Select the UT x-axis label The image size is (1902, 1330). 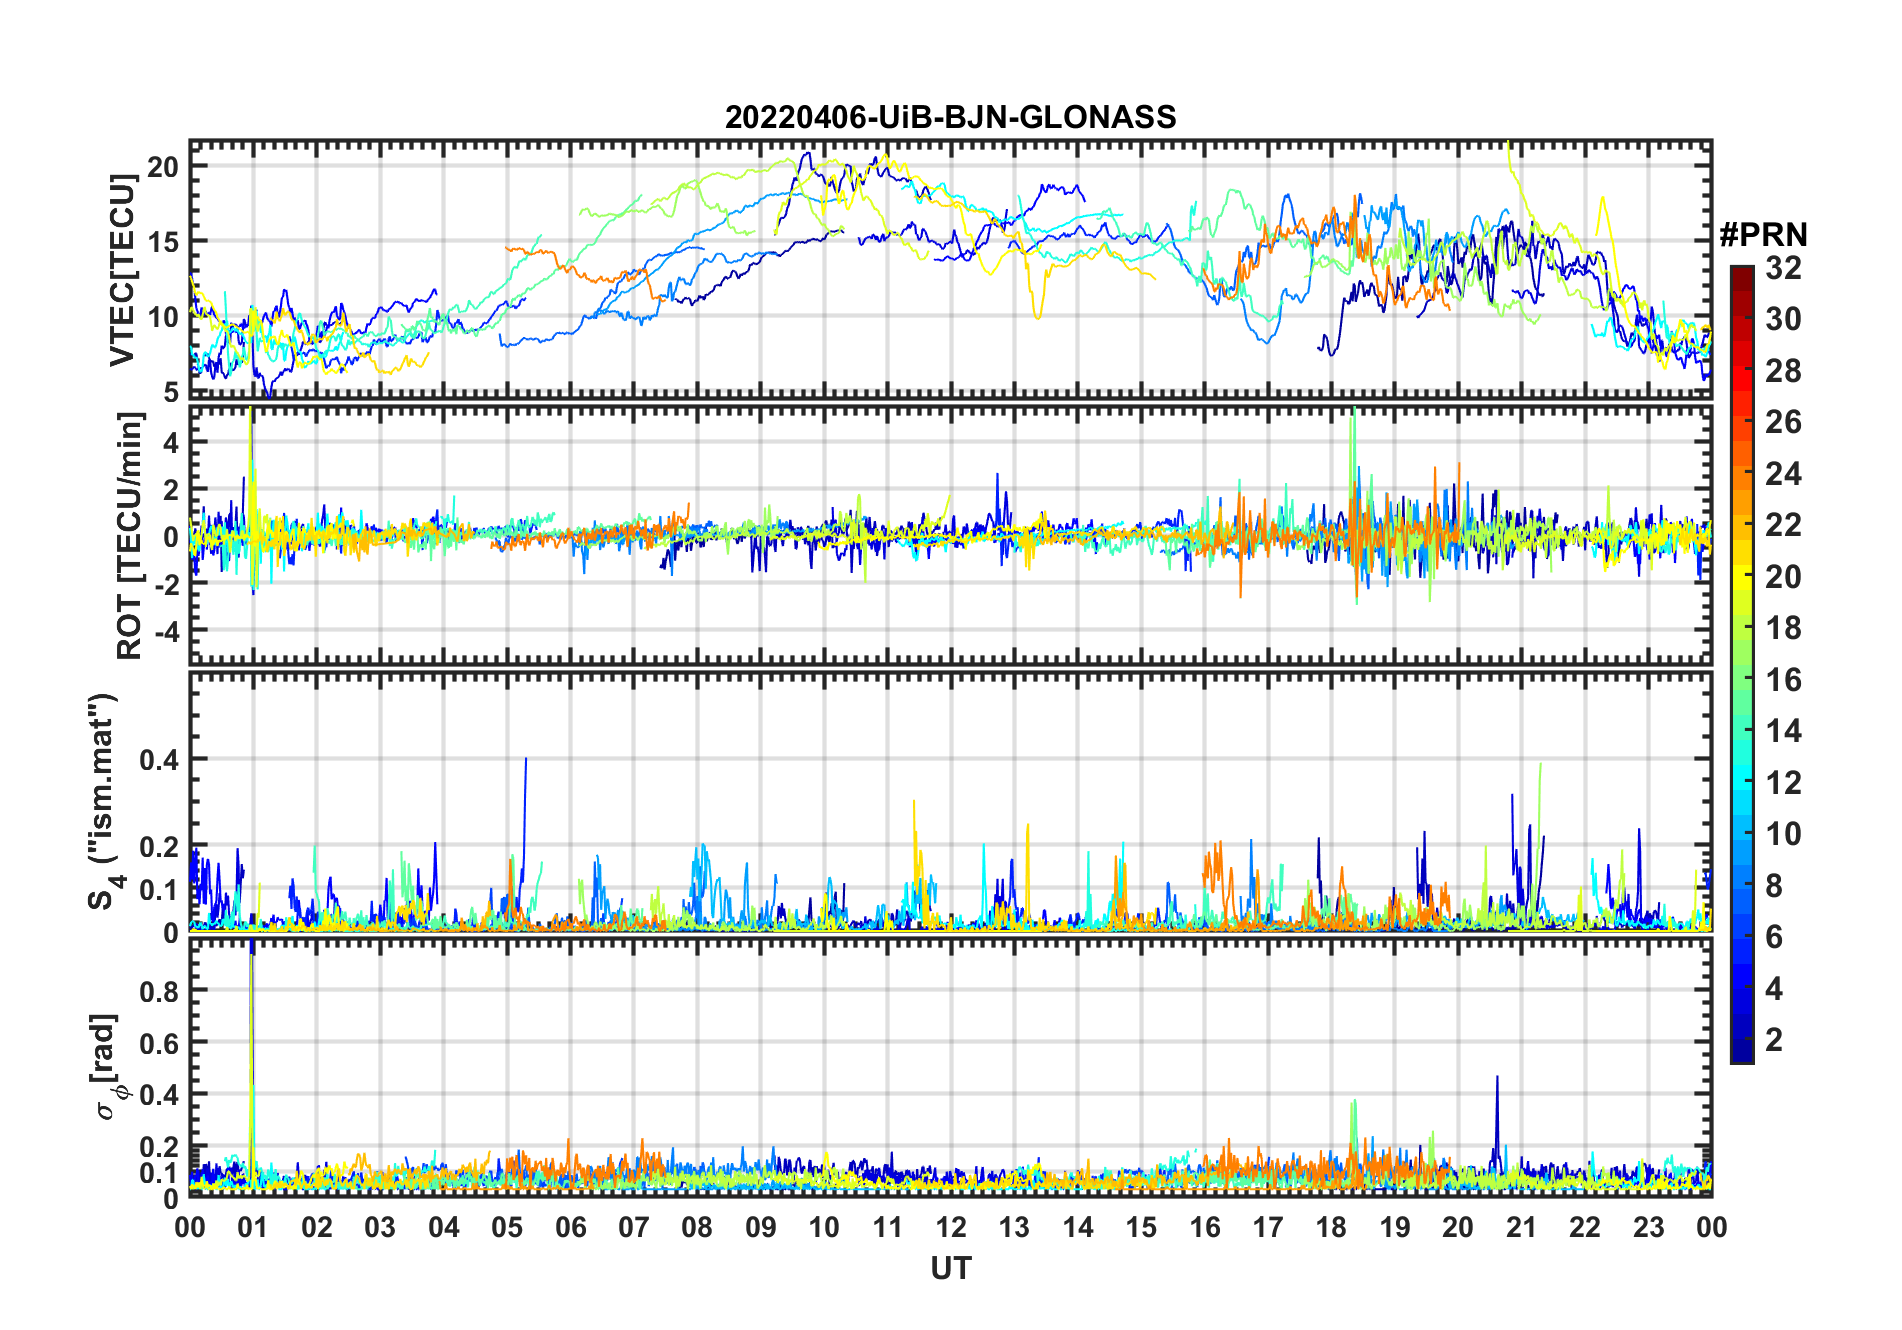[950, 1268]
